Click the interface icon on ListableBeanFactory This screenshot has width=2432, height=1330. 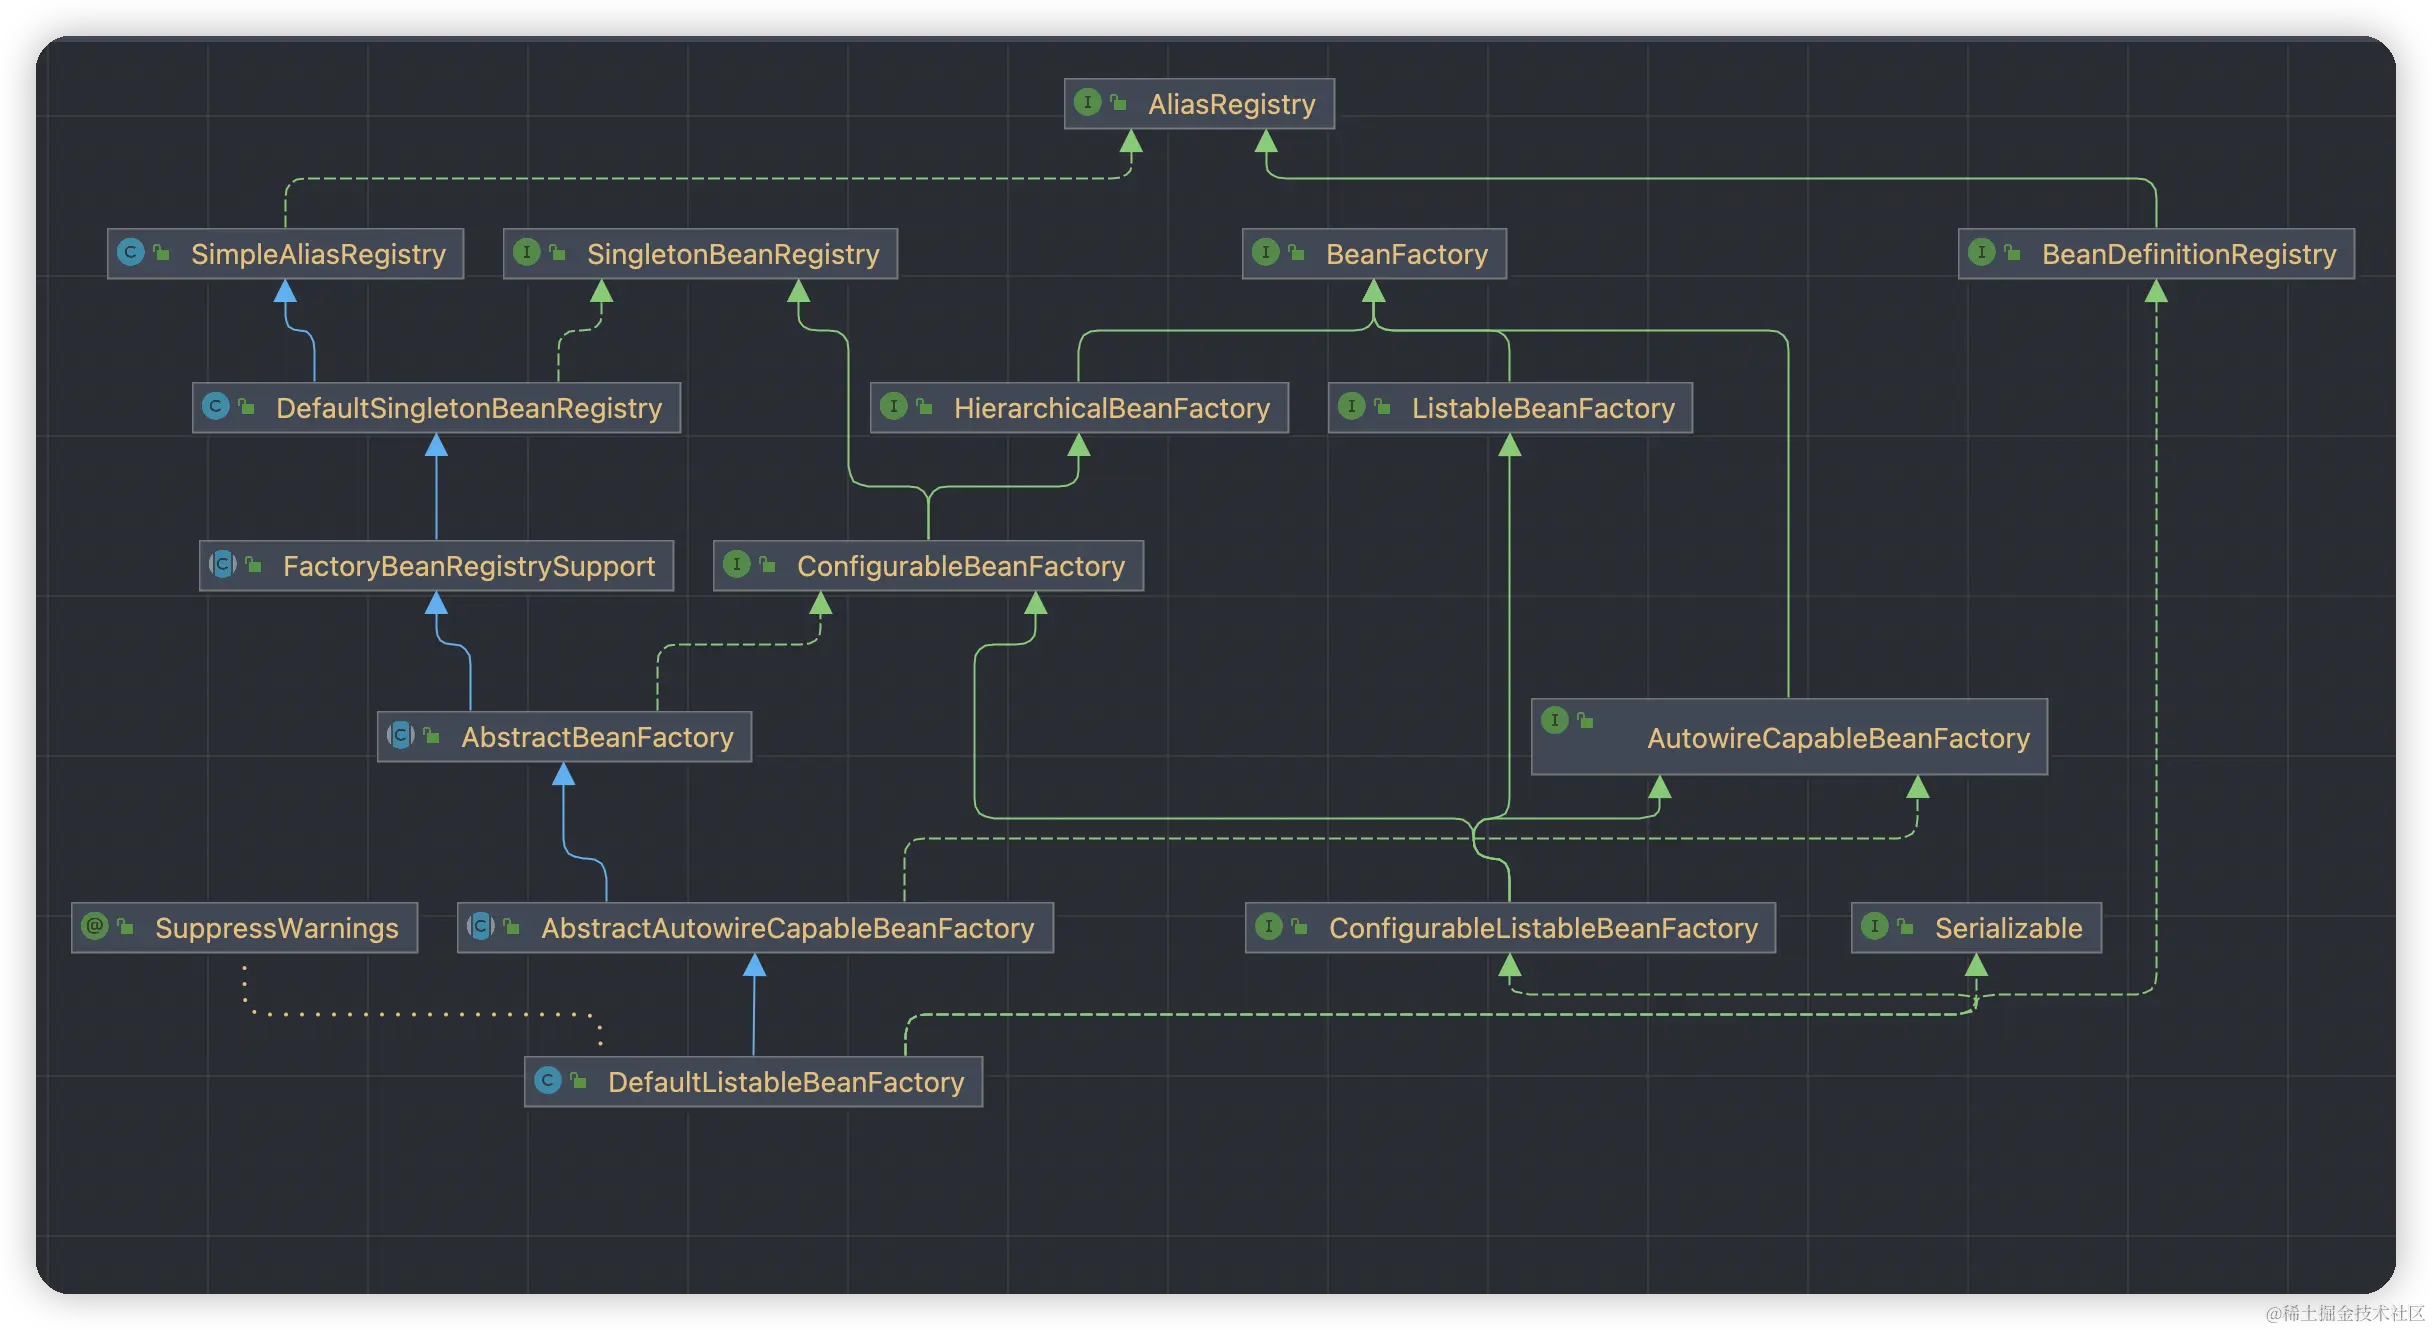(1351, 406)
